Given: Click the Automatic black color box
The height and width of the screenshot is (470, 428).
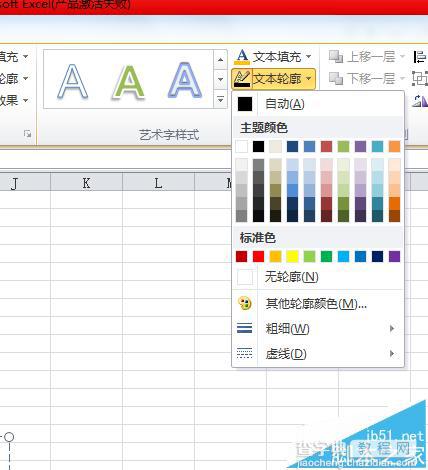Looking at the screenshot, I should click(x=245, y=104).
